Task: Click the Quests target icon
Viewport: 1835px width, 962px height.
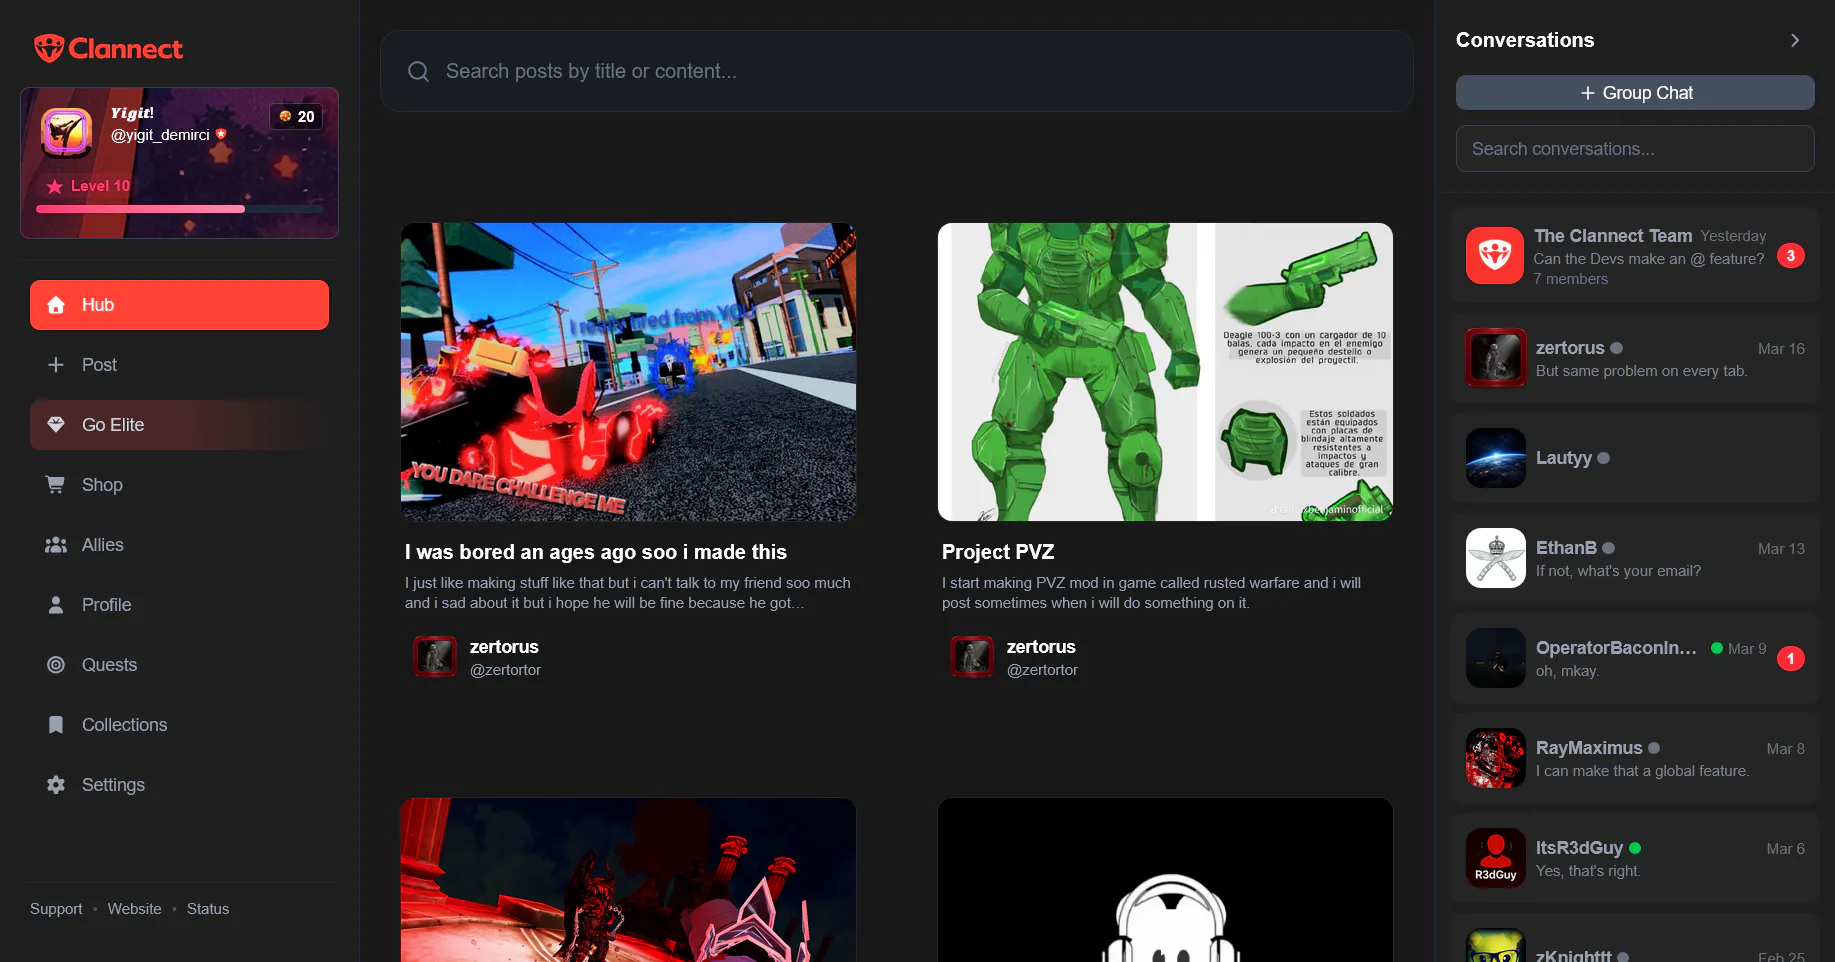Action: (56, 665)
